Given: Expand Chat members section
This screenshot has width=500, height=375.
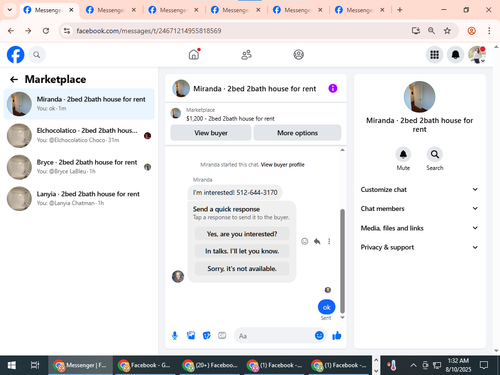Looking at the screenshot, I should pyautogui.click(x=419, y=209).
